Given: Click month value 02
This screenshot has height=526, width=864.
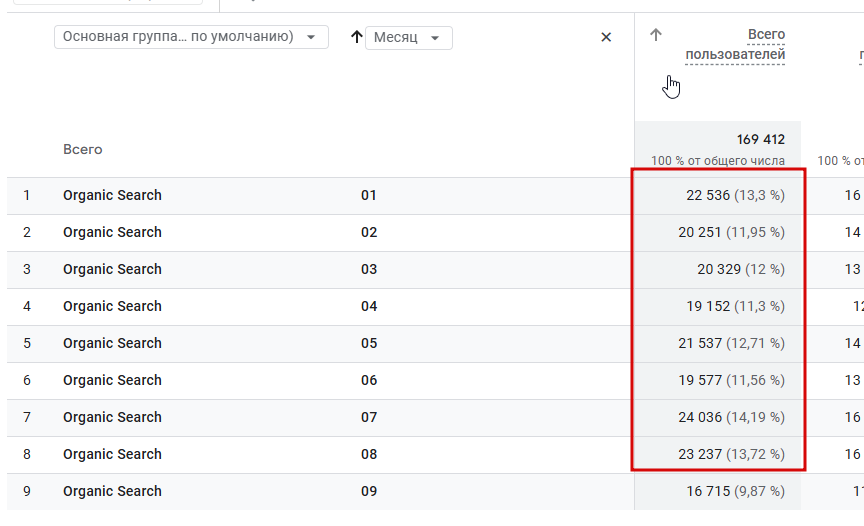Looking at the screenshot, I should 369,232.
